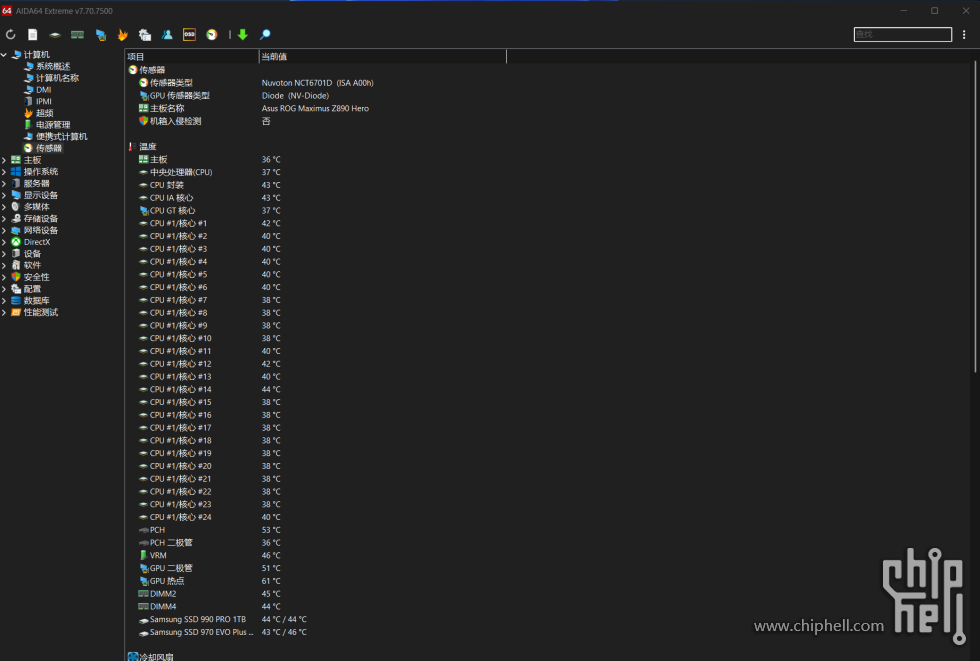Click the search input field
The width and height of the screenshot is (980, 661).
click(902, 34)
